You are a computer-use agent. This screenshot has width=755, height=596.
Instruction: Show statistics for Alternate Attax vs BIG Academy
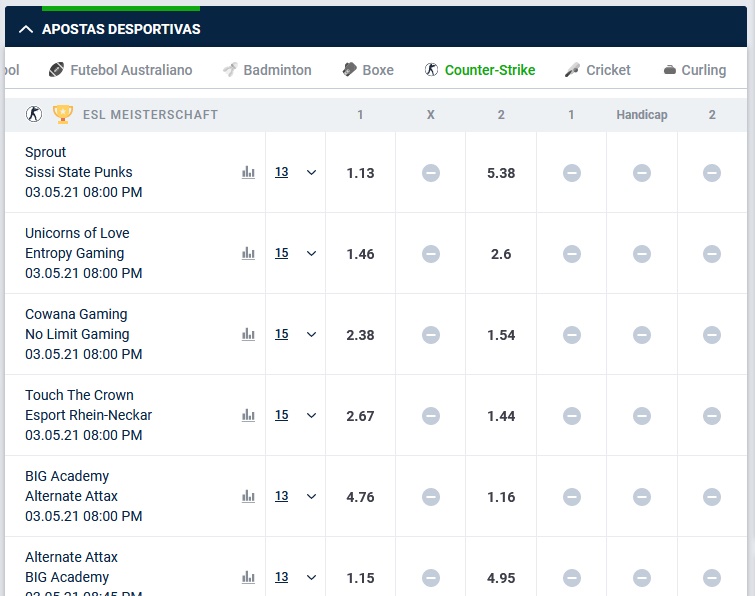[x=248, y=577]
